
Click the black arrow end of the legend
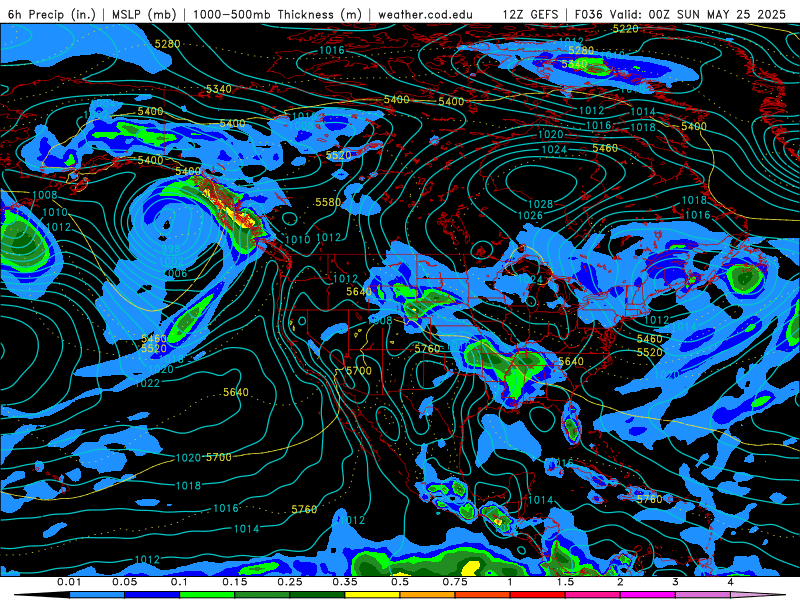[42, 595]
